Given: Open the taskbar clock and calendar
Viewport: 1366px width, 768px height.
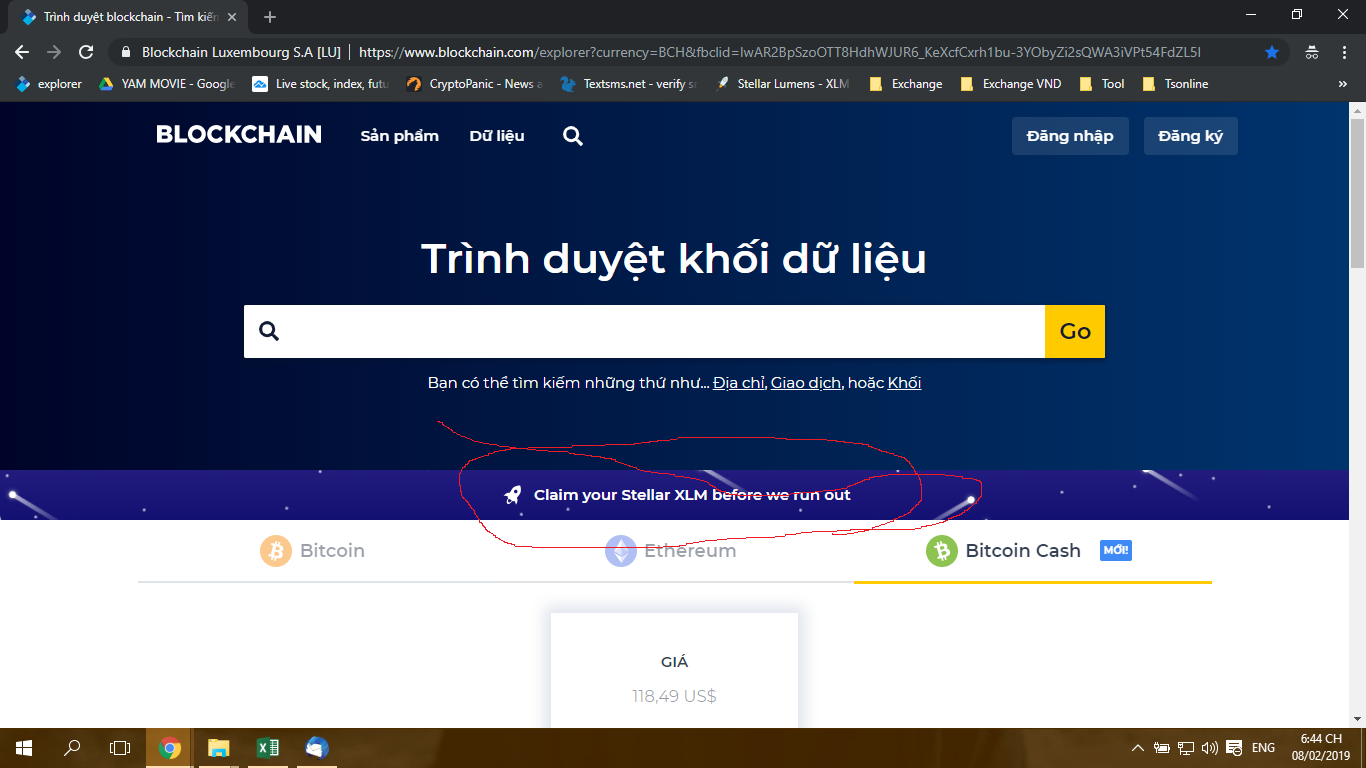Looking at the screenshot, I should tap(1321, 747).
